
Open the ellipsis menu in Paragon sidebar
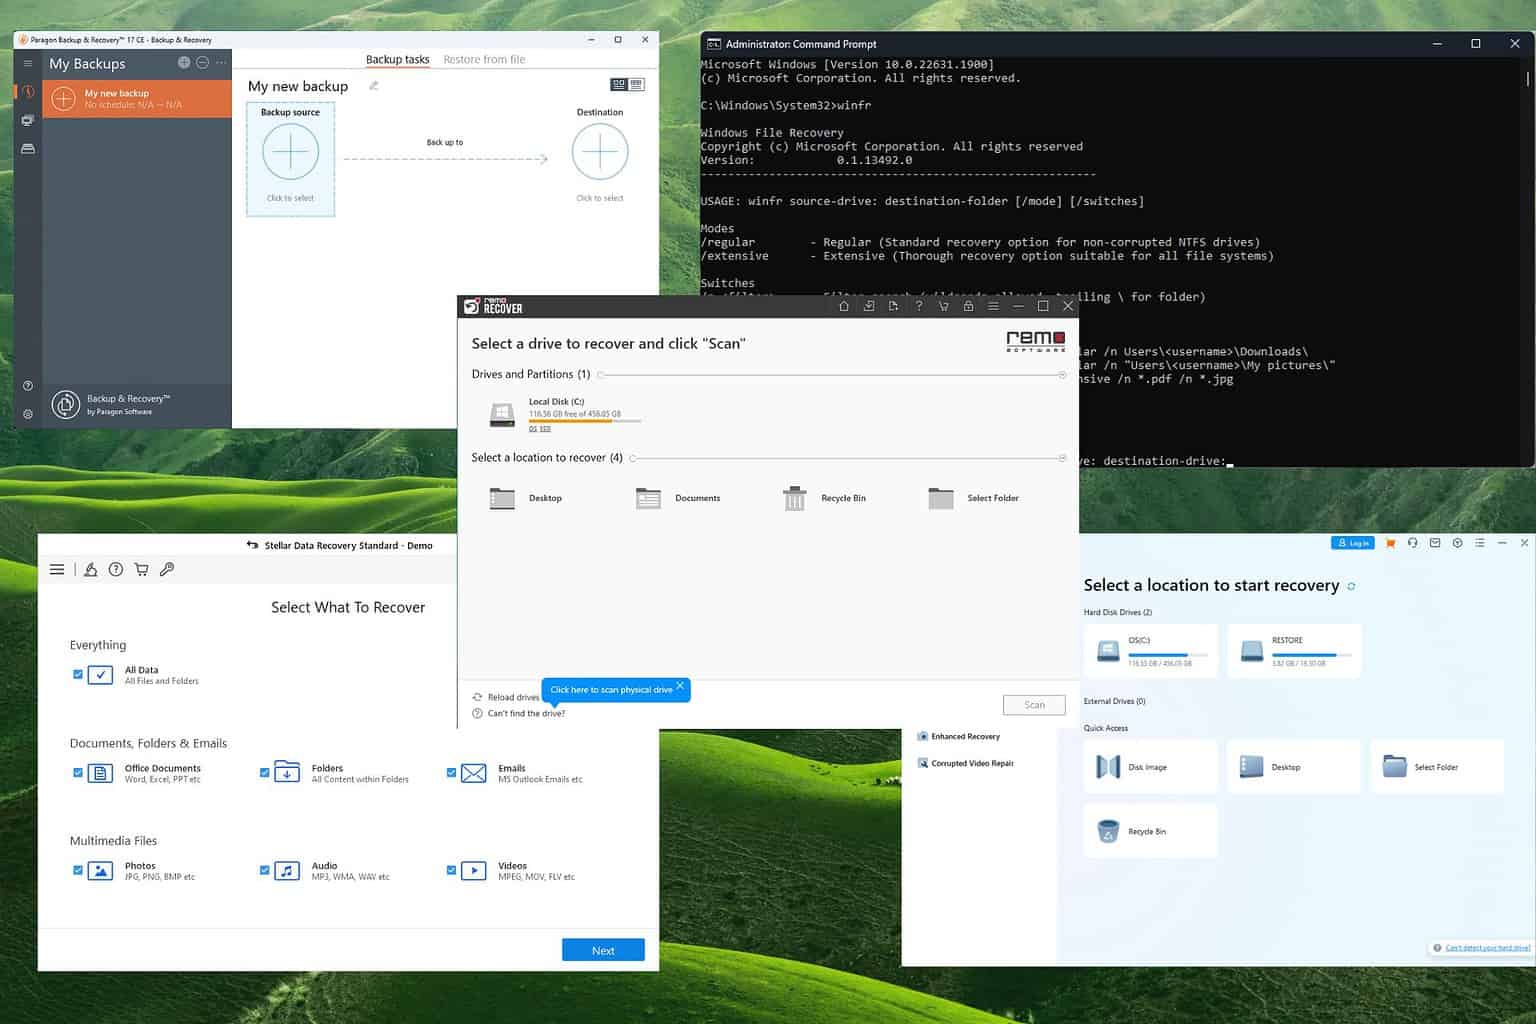[221, 63]
